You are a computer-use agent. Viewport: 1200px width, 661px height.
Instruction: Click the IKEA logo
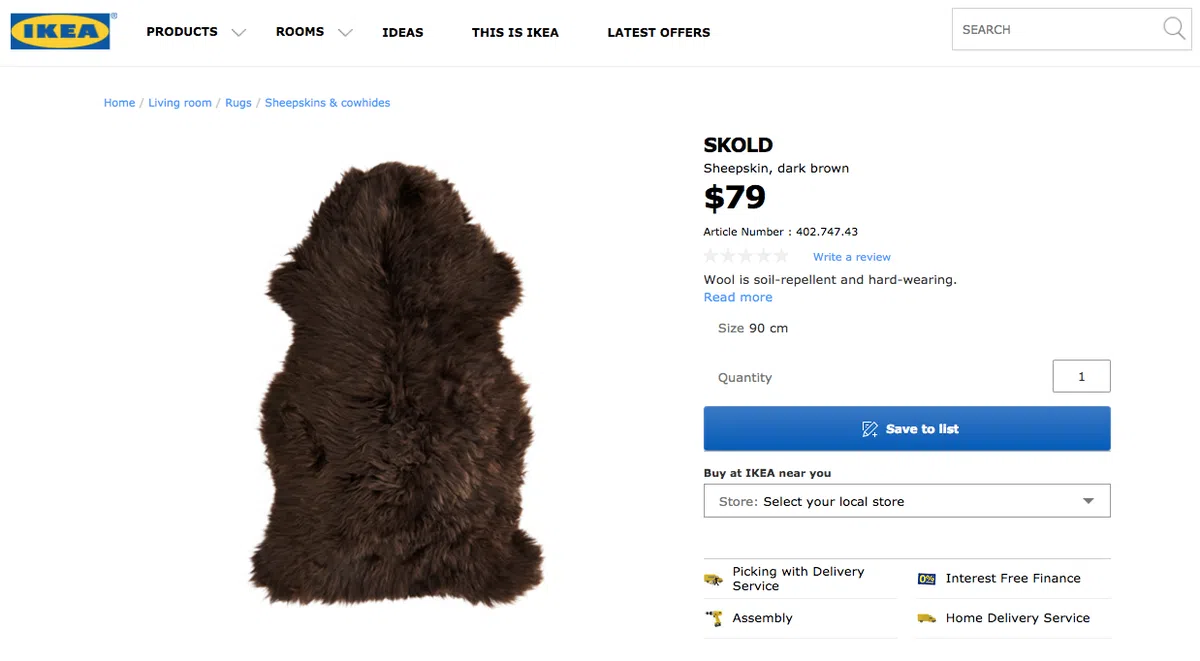(x=60, y=31)
